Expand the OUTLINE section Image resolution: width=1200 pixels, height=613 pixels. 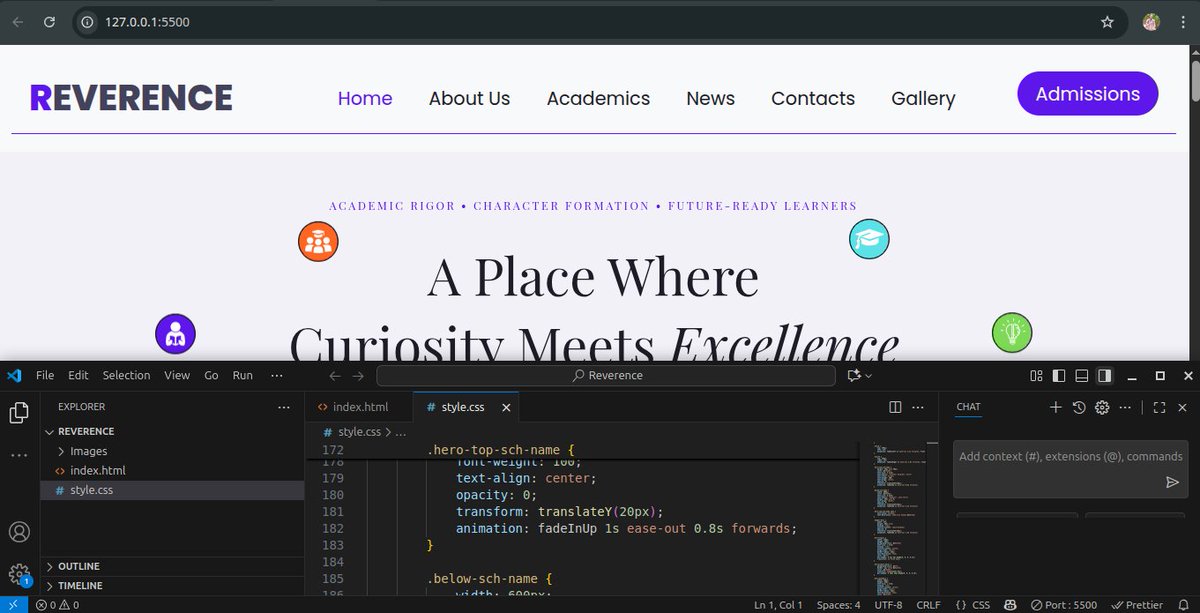pyautogui.click(x=78, y=566)
